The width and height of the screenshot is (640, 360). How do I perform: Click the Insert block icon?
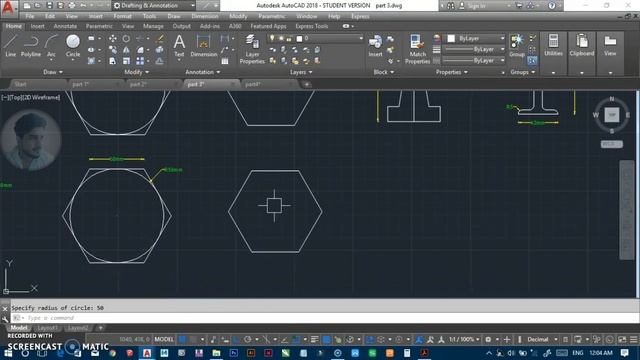click(375, 45)
